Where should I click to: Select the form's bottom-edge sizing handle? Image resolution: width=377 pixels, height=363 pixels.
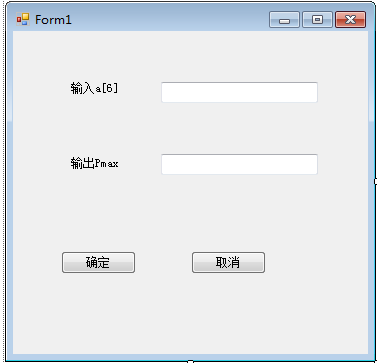point(190,361)
